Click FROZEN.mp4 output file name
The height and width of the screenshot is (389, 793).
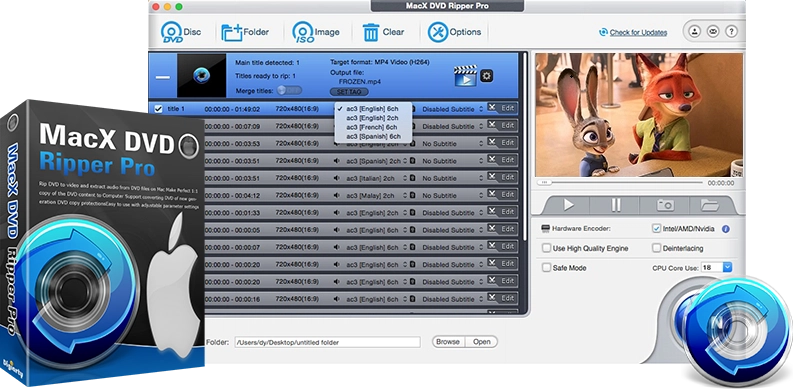360,81
